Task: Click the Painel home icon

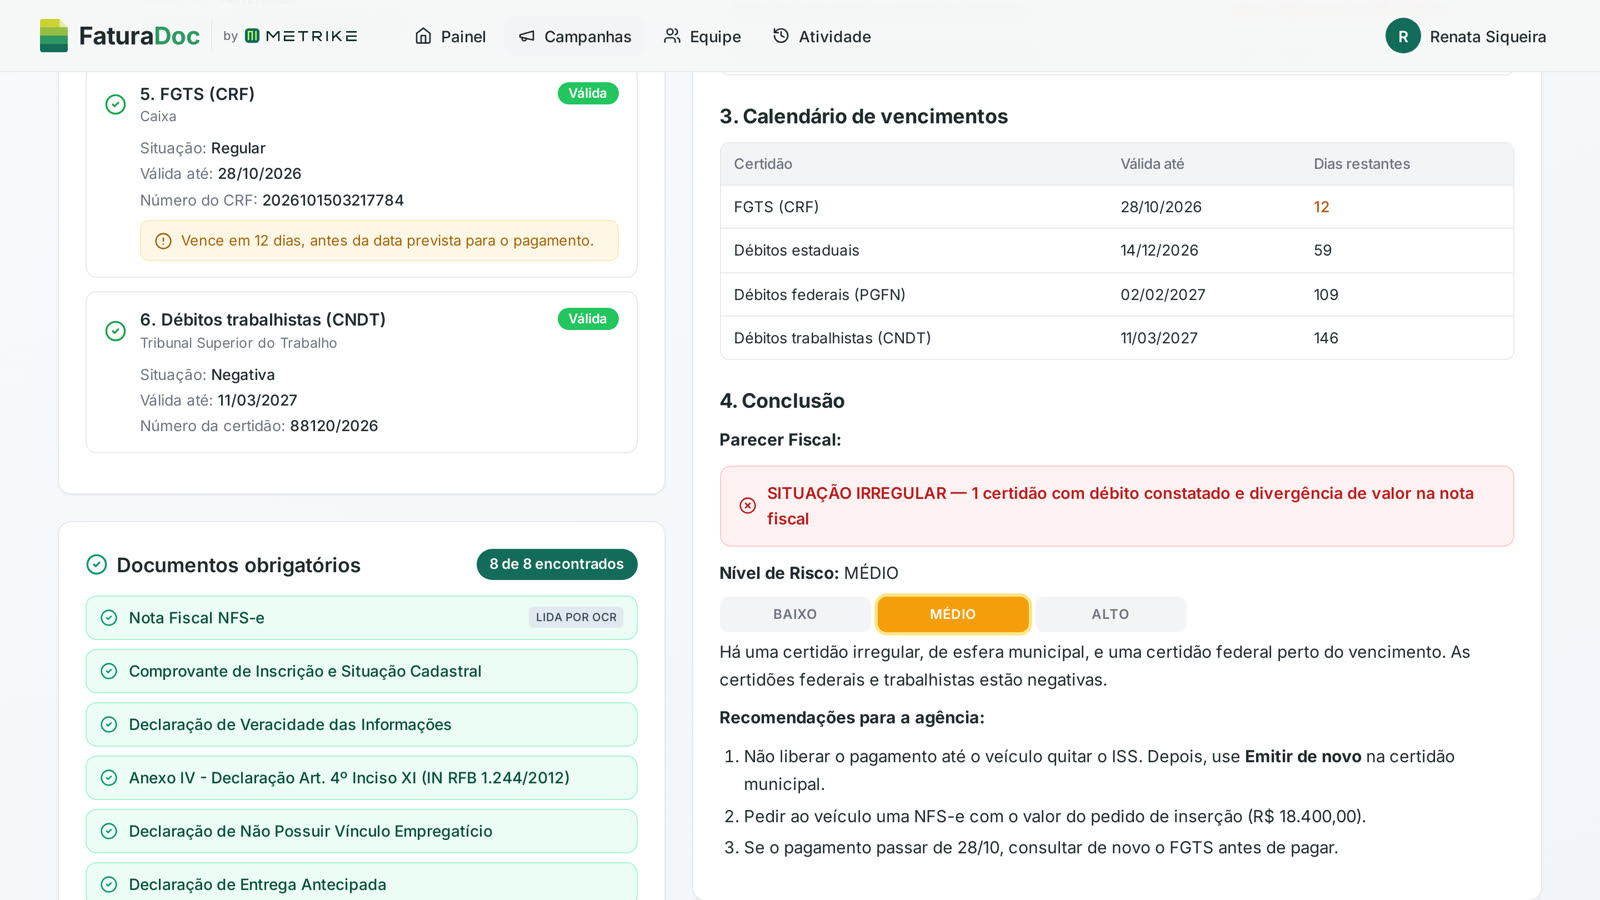Action: 423,36
